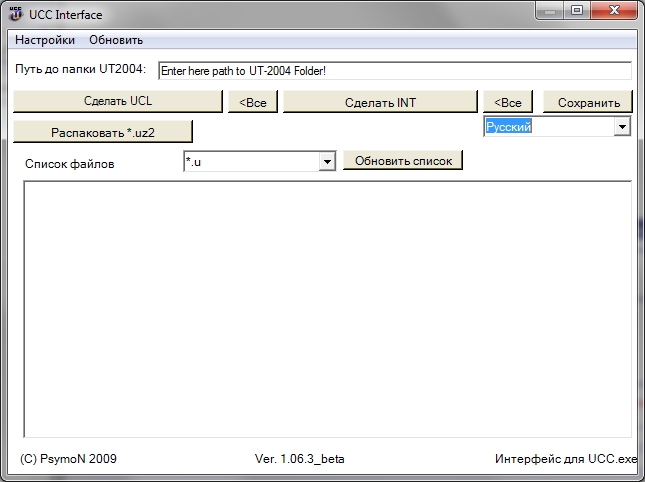Click the UCC app icon in title bar
Image resolution: width=645 pixels, height=482 pixels.
click(x=16, y=15)
